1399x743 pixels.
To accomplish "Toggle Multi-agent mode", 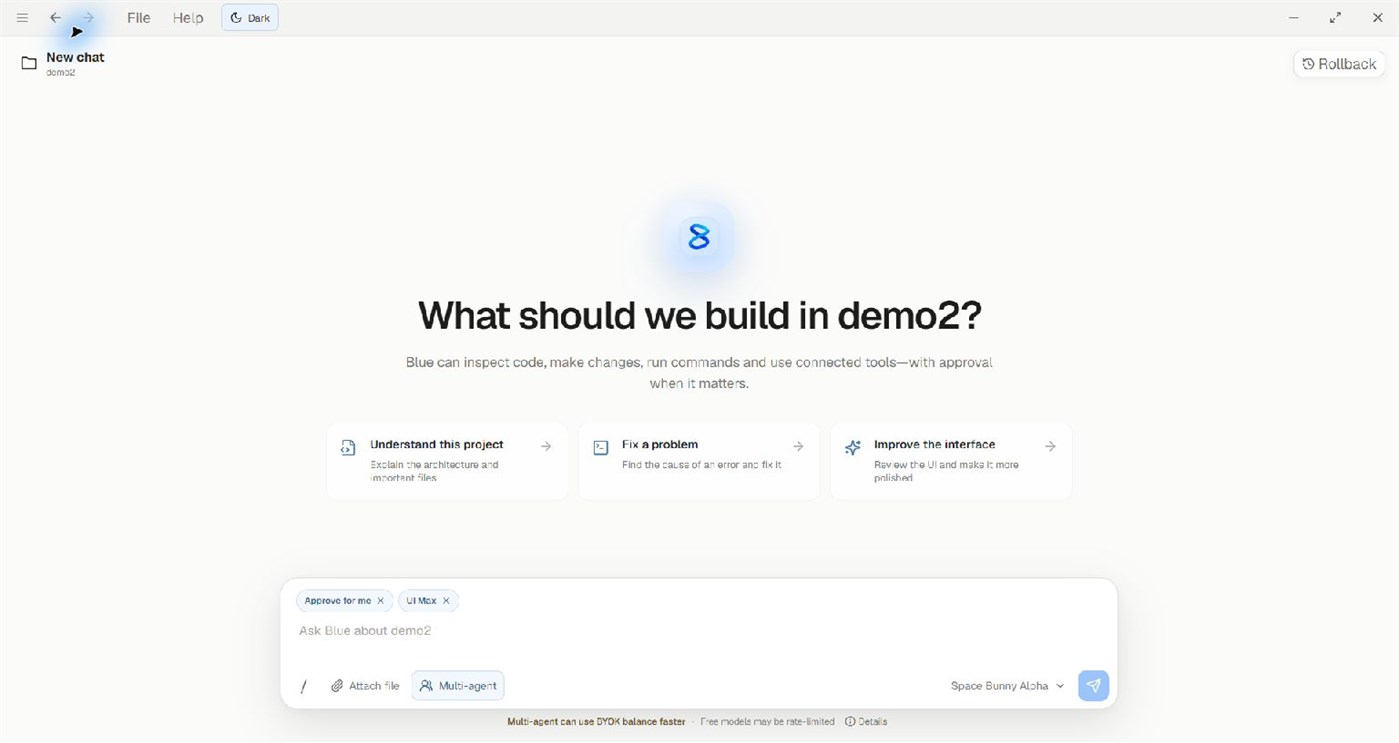I will [458, 686].
